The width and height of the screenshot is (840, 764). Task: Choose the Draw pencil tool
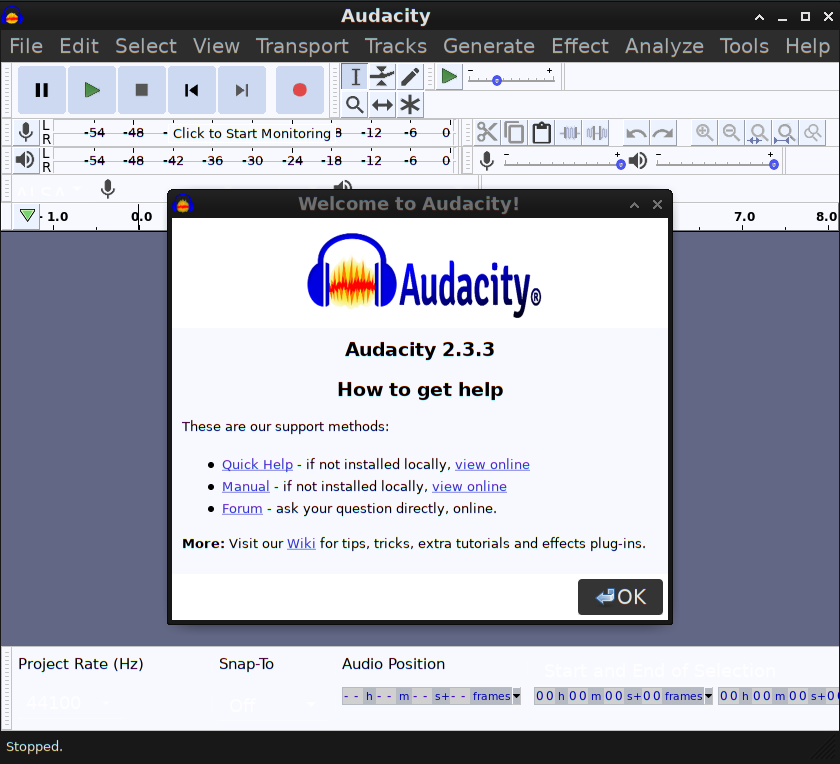pos(410,77)
